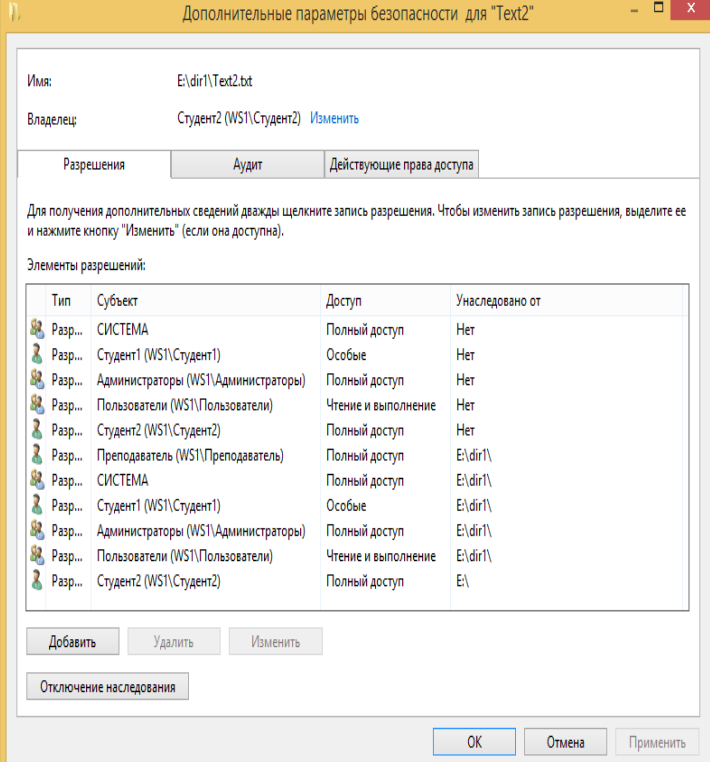This screenshot has height=762, width=710.
Task: Click icon of Студент1 entry inherited from E:\dir1\
Action: coord(37,506)
